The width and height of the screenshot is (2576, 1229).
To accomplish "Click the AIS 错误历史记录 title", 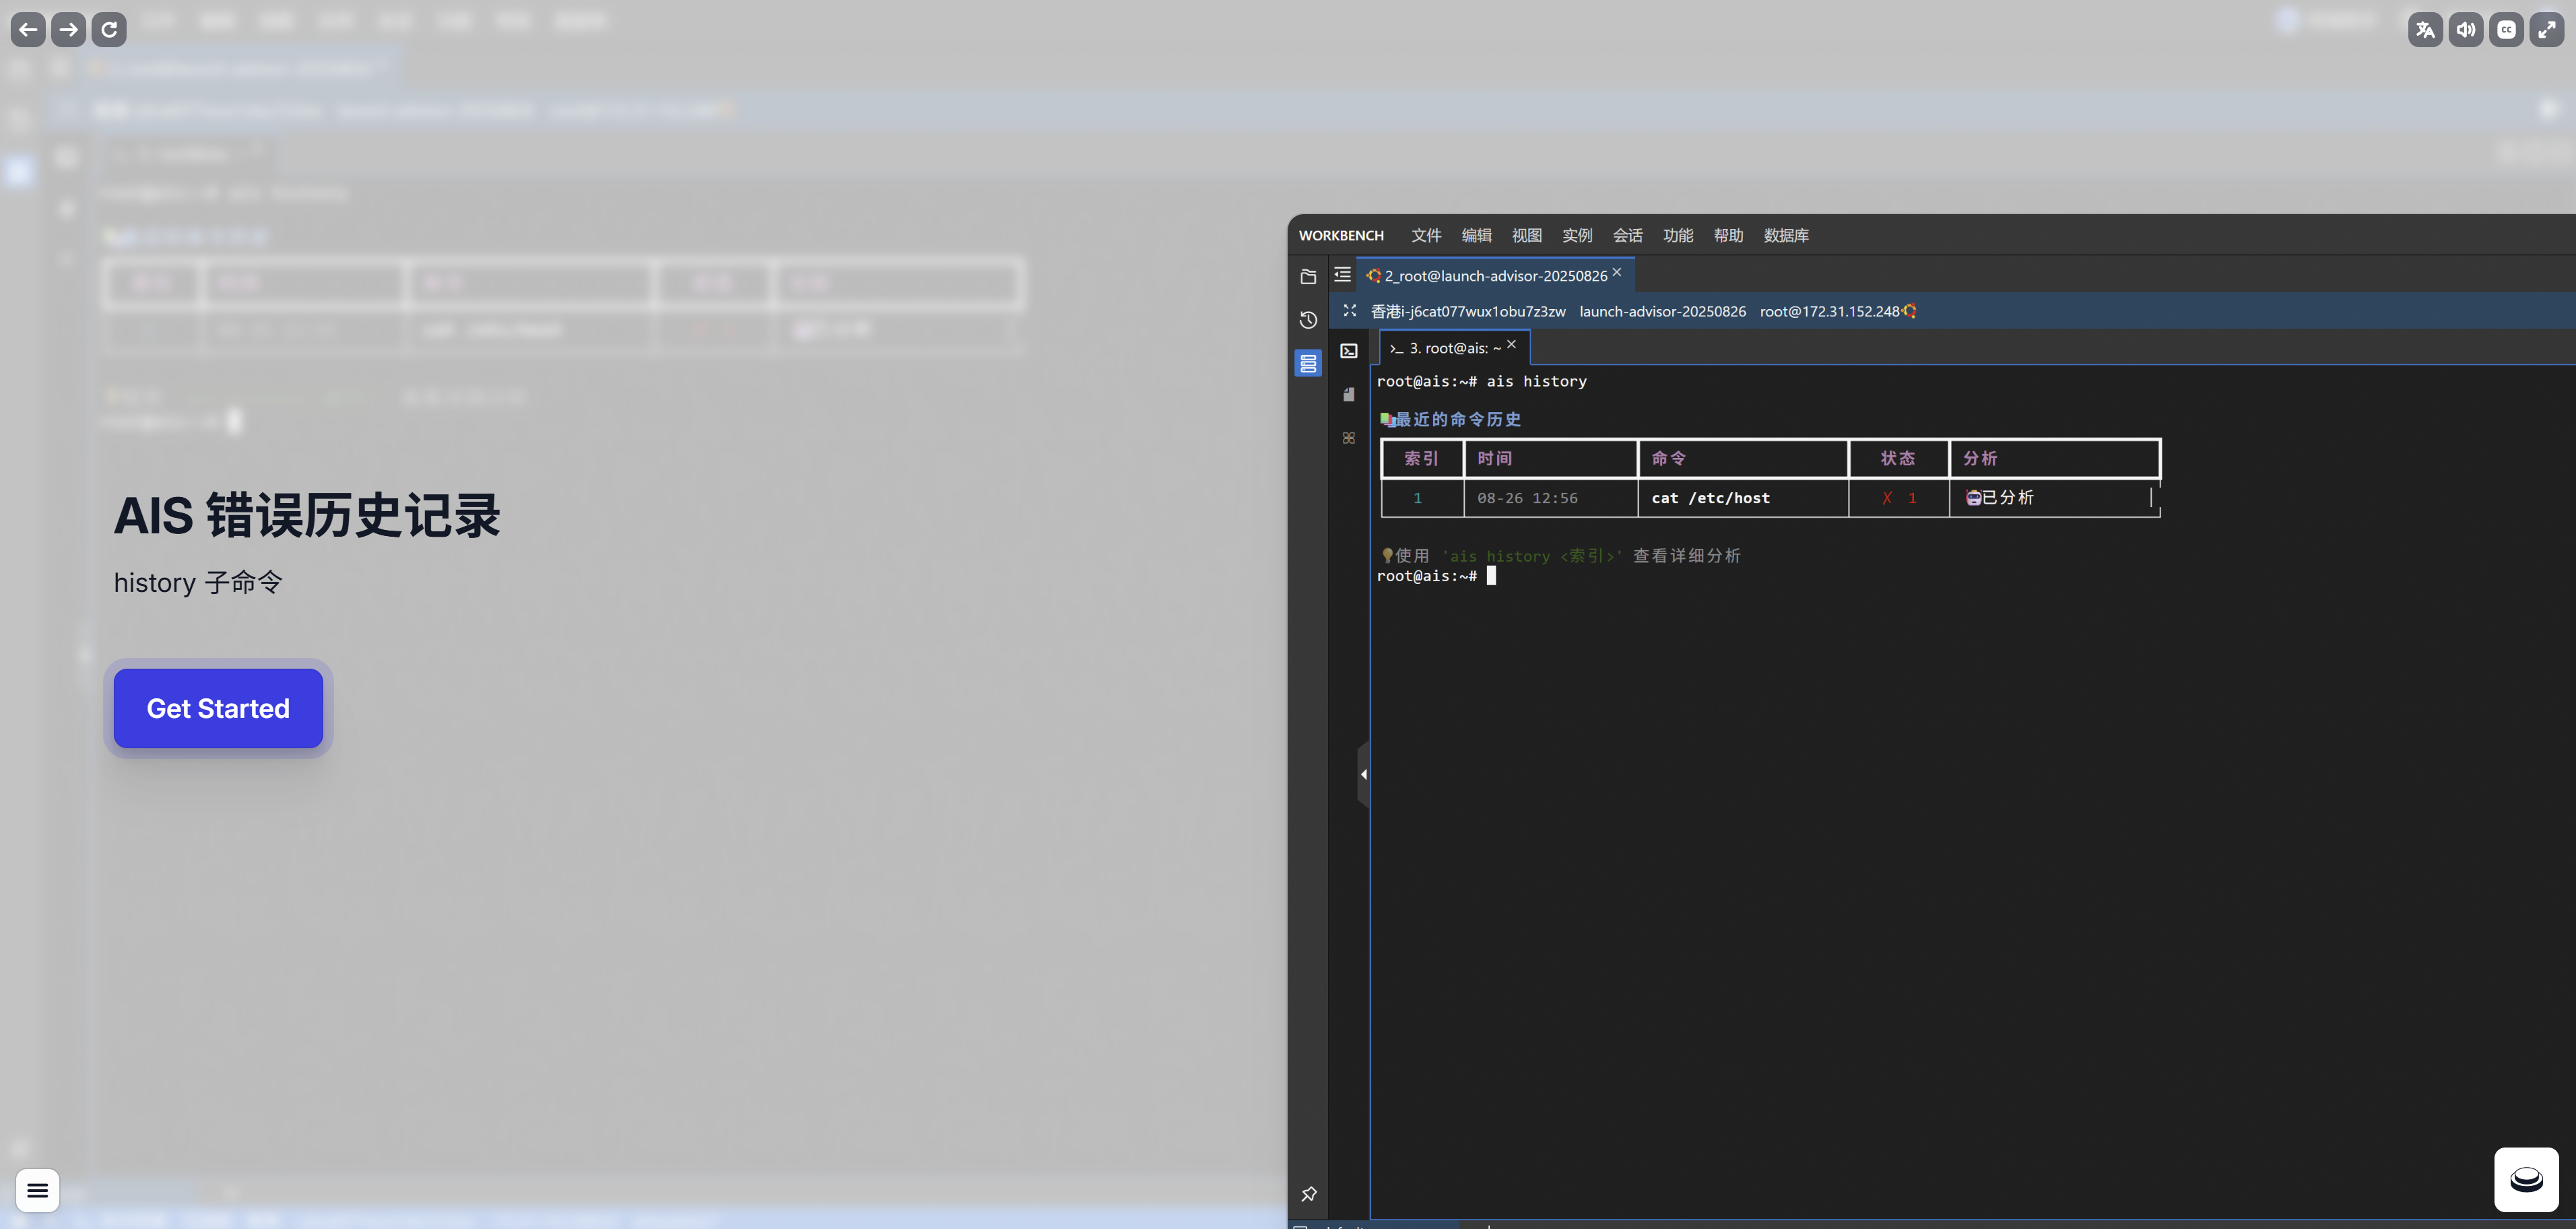I will pyautogui.click(x=307, y=516).
